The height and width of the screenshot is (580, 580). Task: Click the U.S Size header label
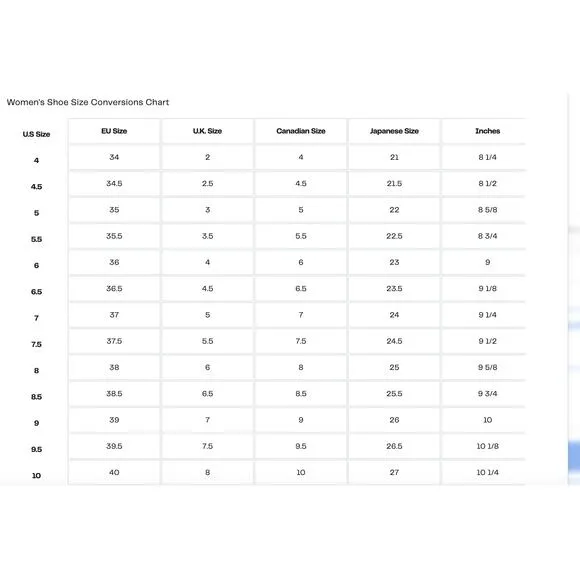36,134
